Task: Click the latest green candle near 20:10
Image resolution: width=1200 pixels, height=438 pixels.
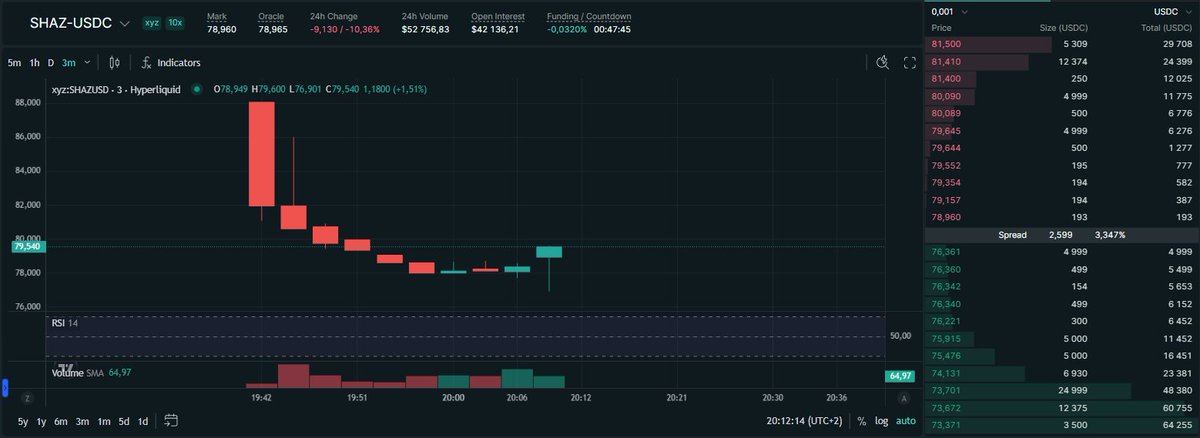Action: (x=549, y=252)
